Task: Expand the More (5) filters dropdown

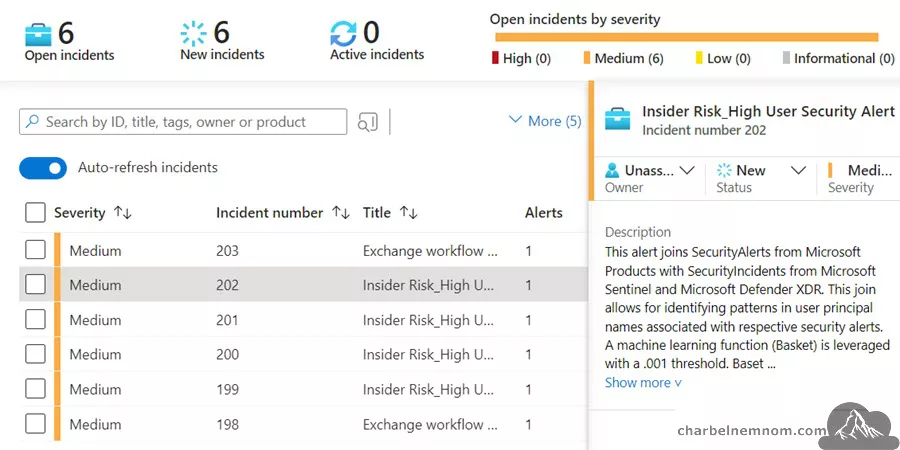Action: (545, 121)
